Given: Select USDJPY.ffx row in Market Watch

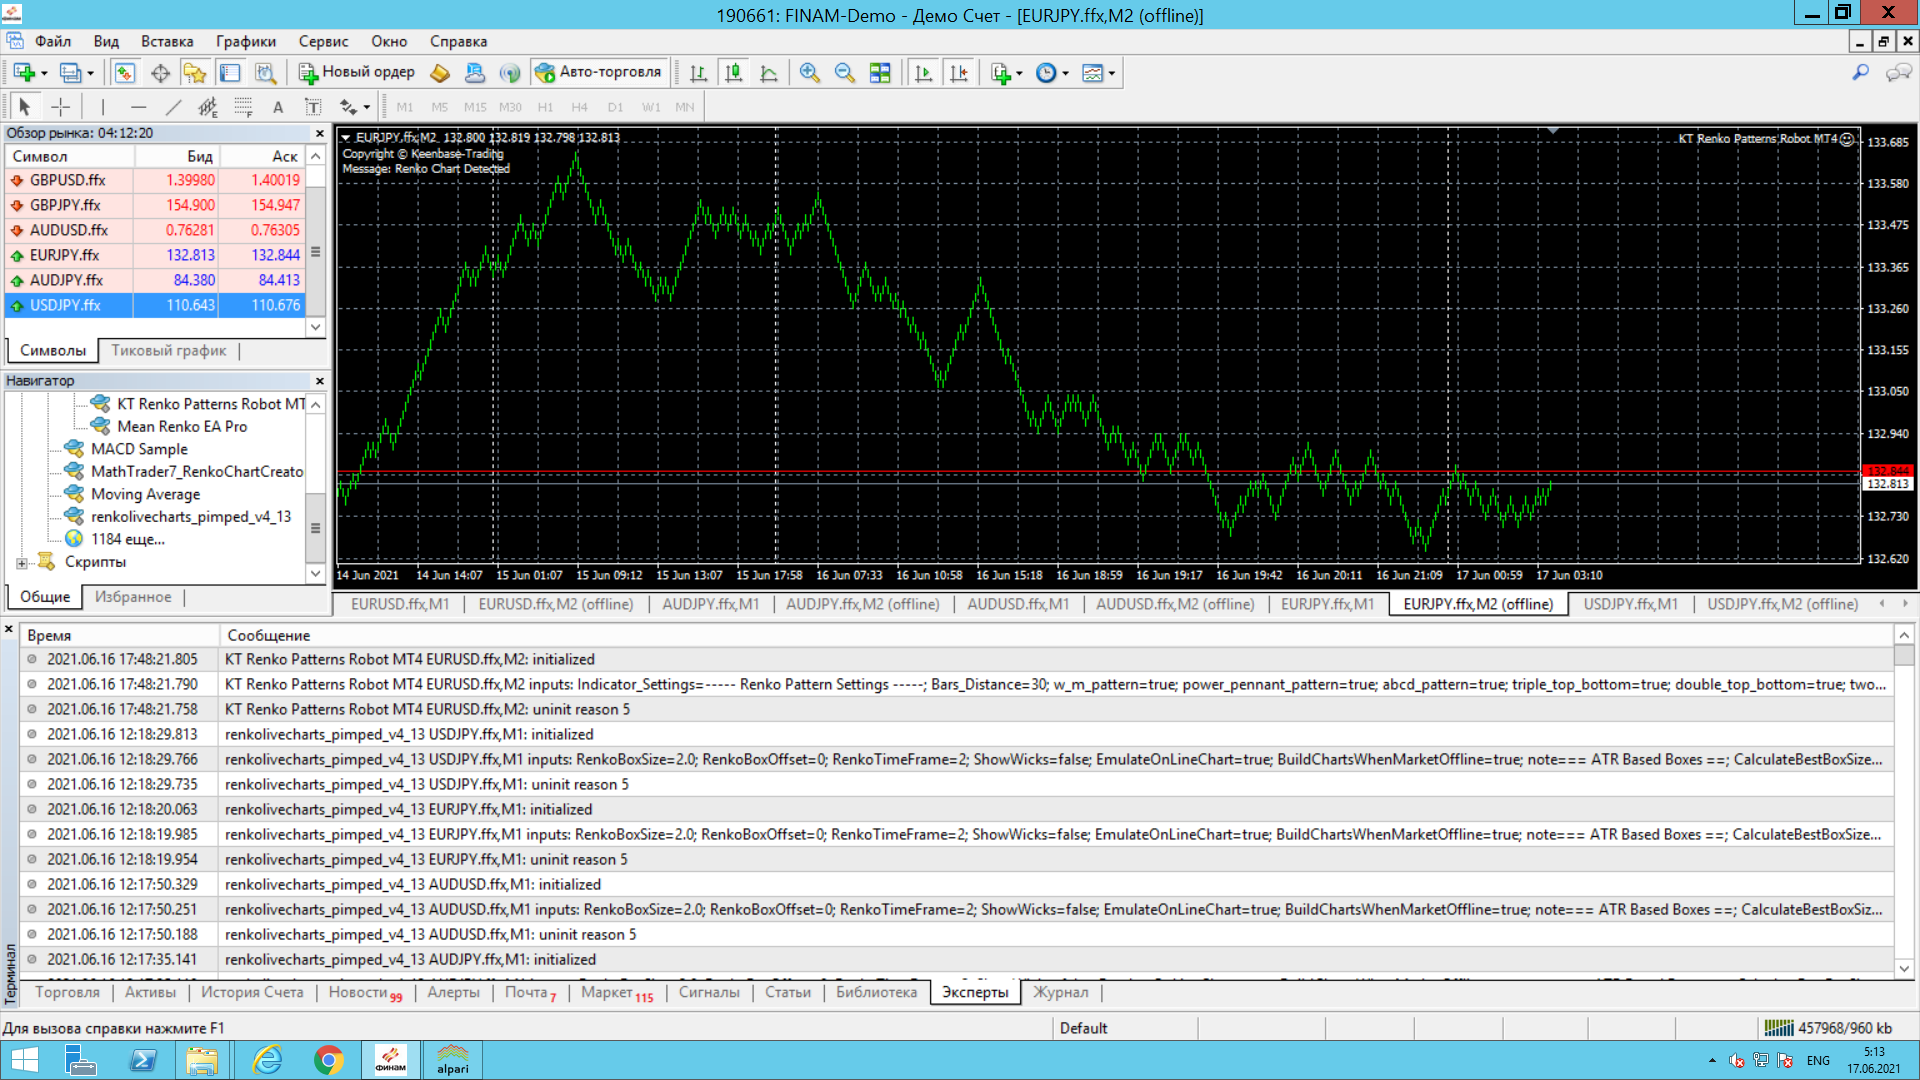Looking at the screenshot, I should click(65, 305).
